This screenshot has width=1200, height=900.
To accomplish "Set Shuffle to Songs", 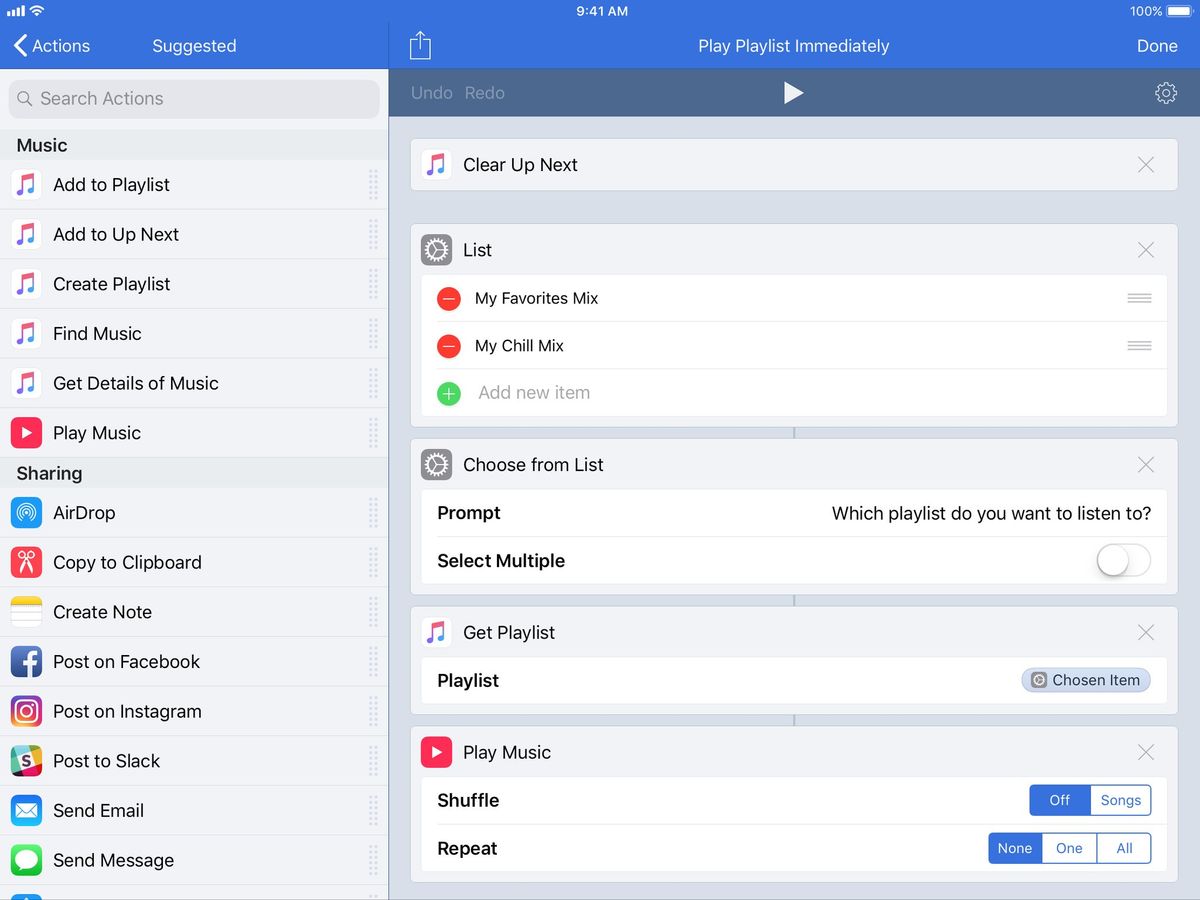I will coord(1120,800).
